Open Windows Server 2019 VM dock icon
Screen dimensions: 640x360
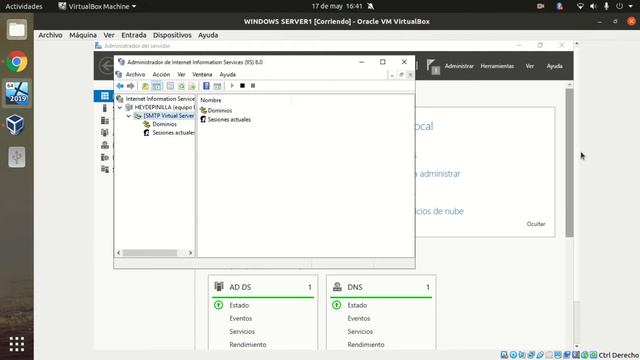17,93
